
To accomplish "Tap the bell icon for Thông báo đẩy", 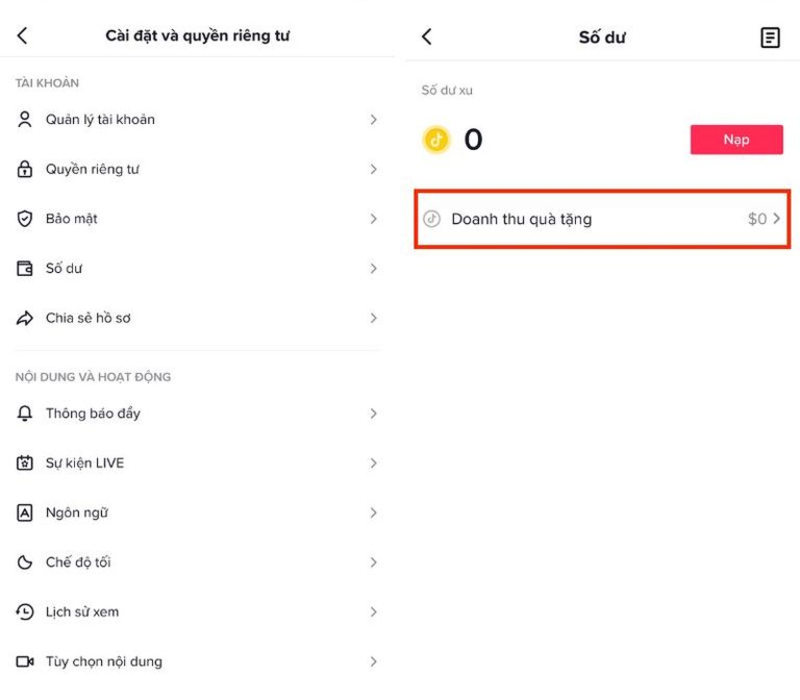I will (x=26, y=414).
